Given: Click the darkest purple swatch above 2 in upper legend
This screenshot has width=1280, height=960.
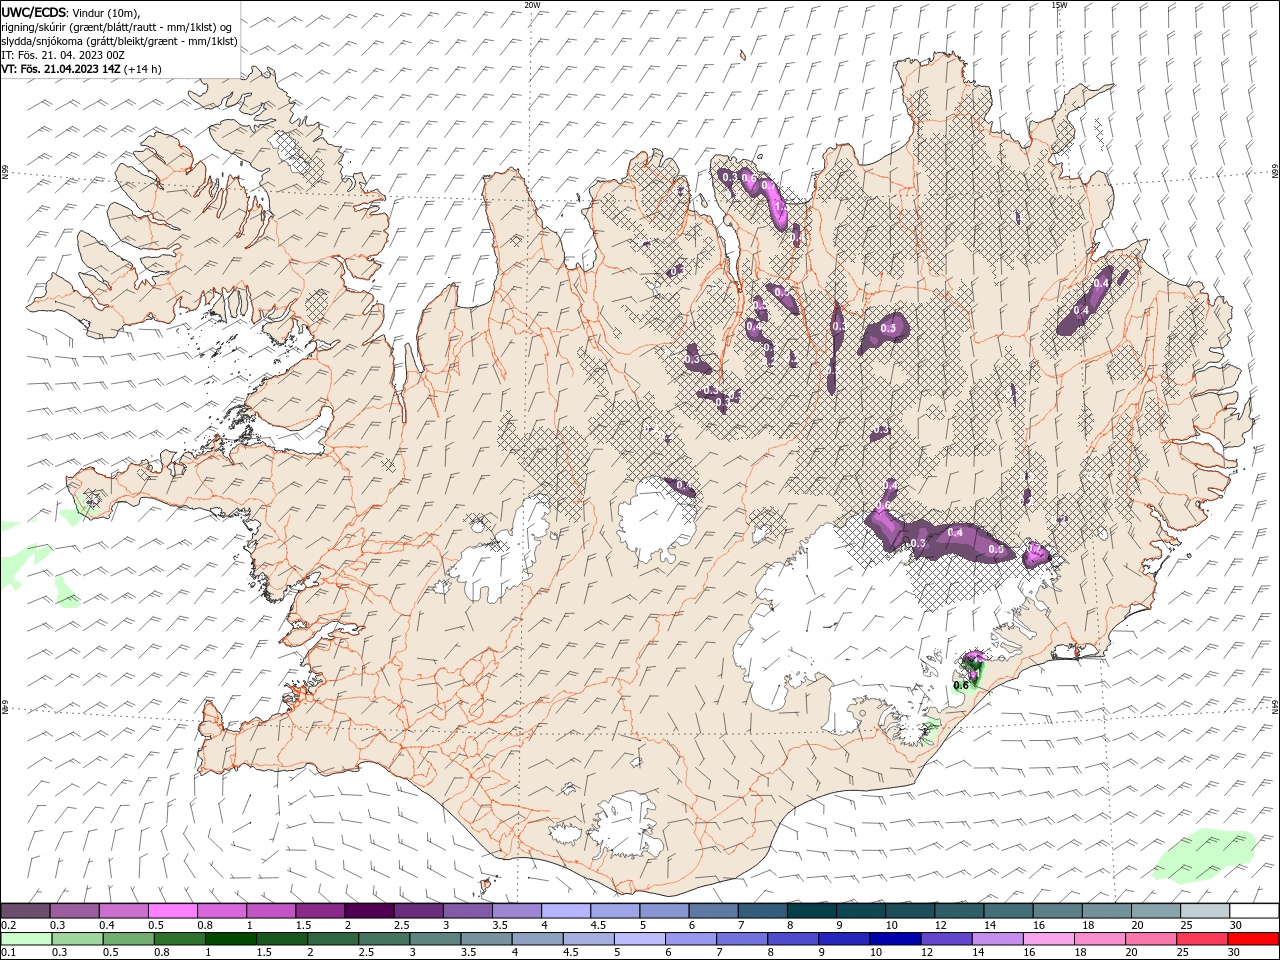Looking at the screenshot, I should [x=369, y=911].
